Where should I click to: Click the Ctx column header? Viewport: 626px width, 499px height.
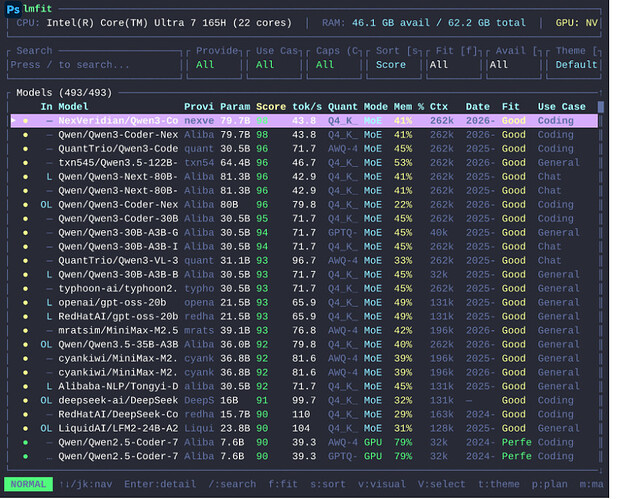439,107
